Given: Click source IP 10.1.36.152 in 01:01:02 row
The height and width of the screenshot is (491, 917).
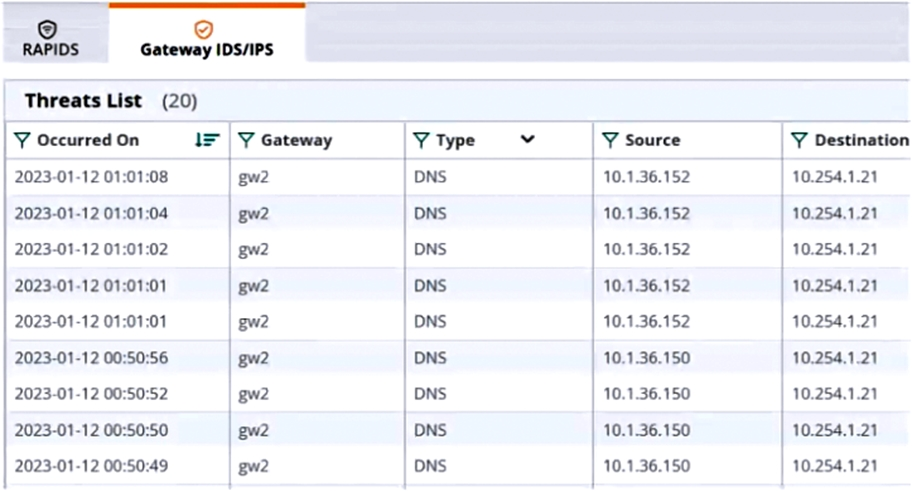Looking at the screenshot, I should pyautogui.click(x=646, y=249).
